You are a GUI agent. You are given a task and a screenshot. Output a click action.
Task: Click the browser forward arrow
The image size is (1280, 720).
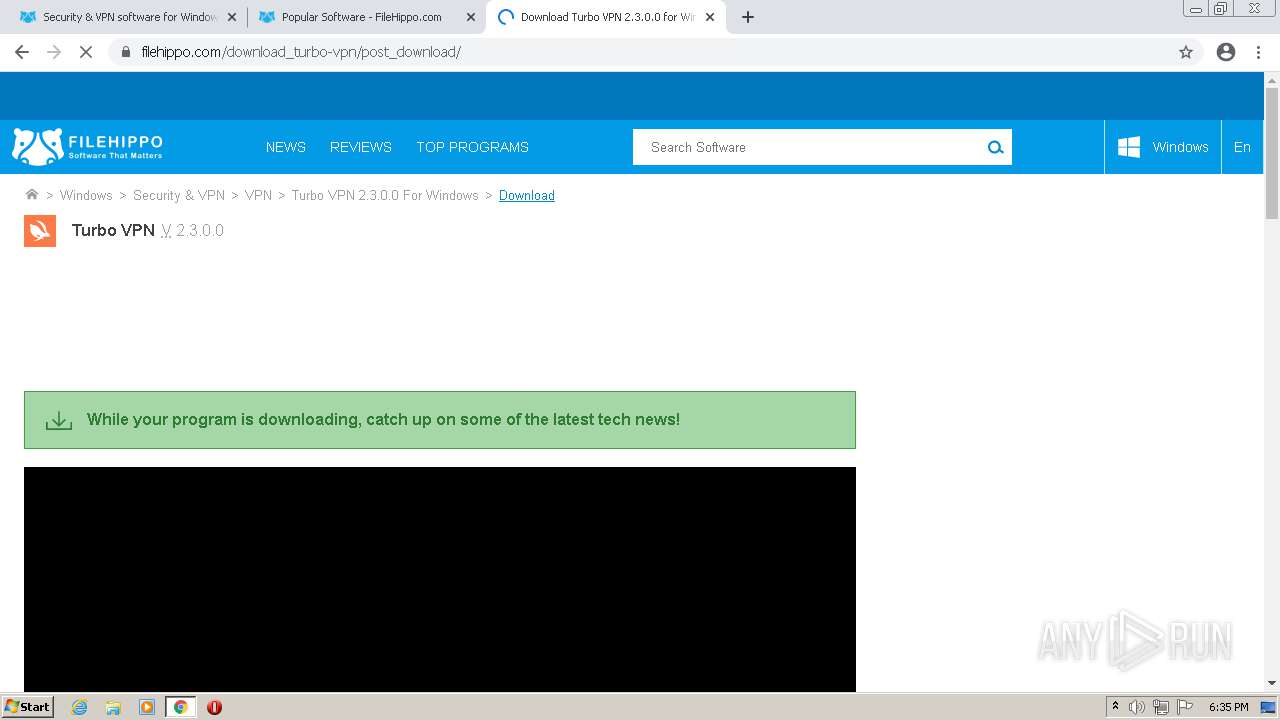click(54, 52)
